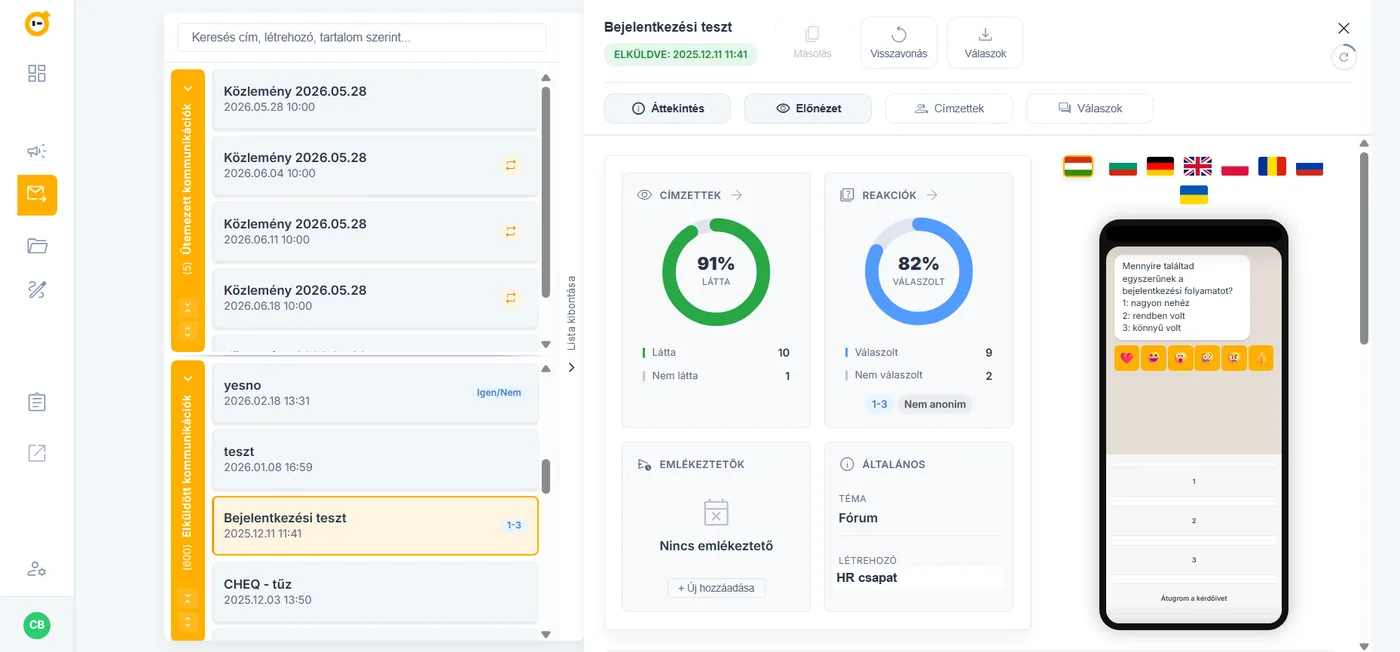Select the Russian flag language
1400x652 pixels.
(x=1310, y=166)
